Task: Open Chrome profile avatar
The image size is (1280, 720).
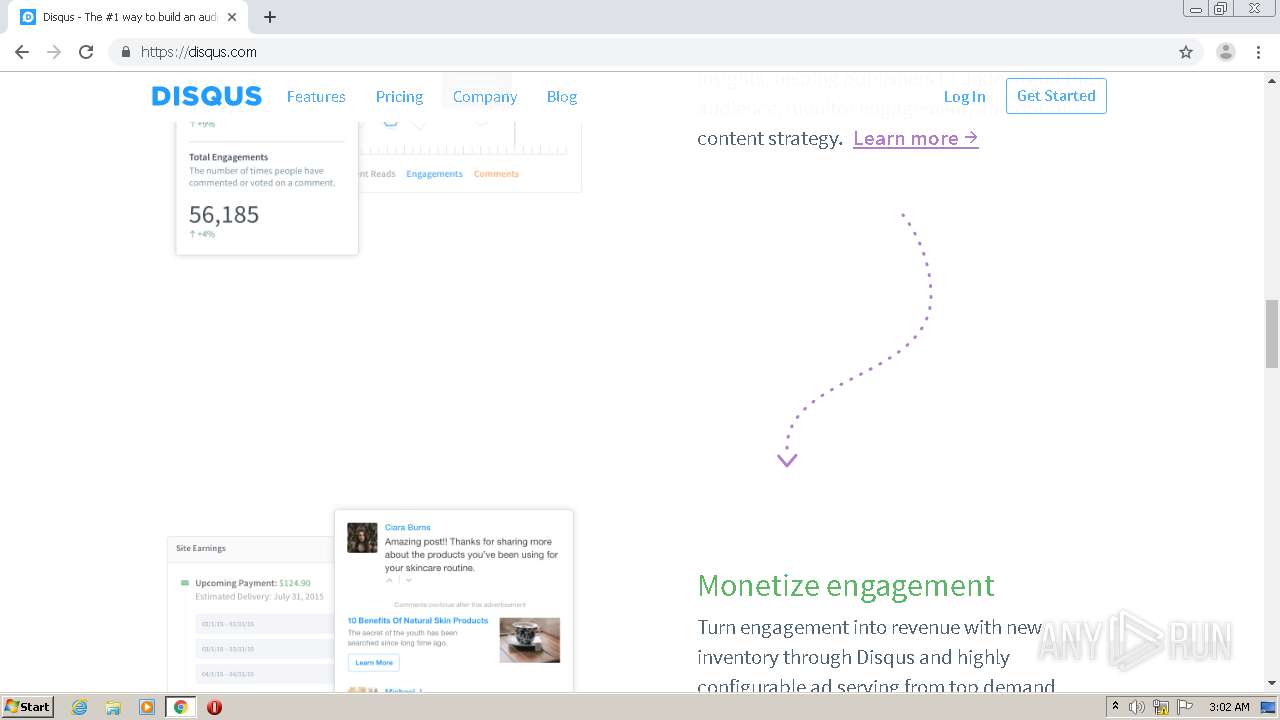Action: (x=1226, y=52)
